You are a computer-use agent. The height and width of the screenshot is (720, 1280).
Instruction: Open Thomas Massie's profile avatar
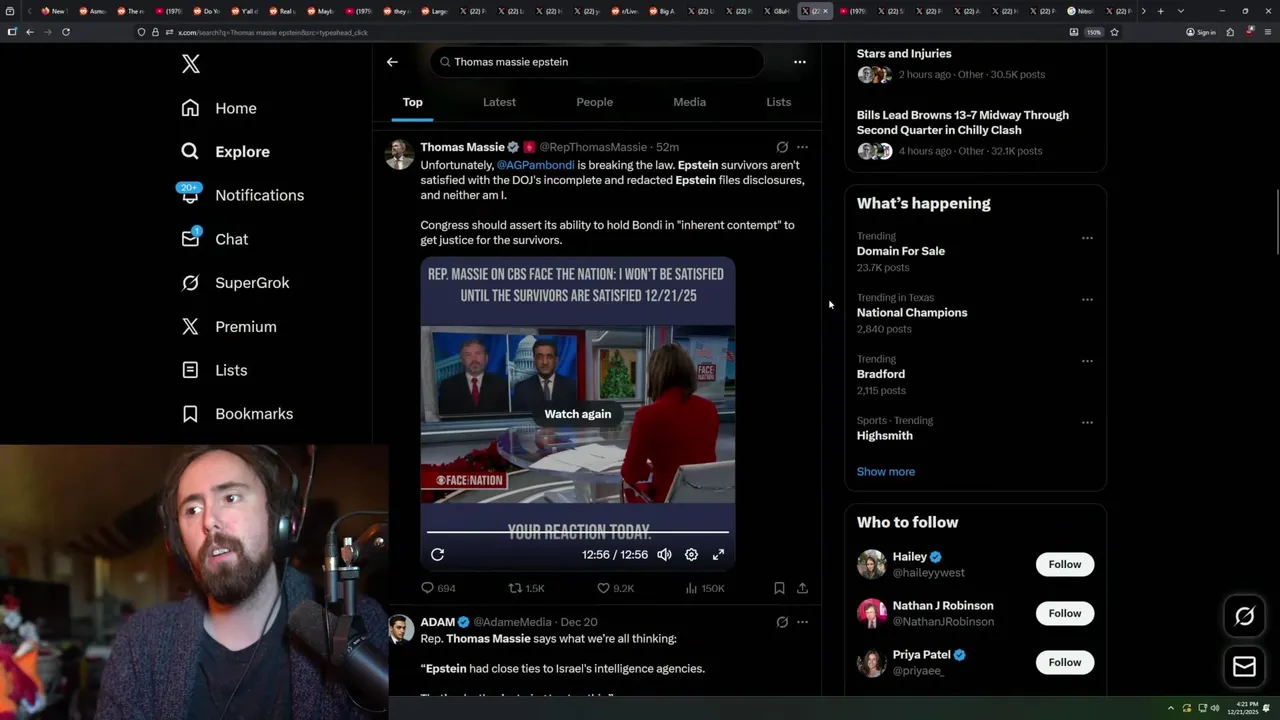[400, 155]
